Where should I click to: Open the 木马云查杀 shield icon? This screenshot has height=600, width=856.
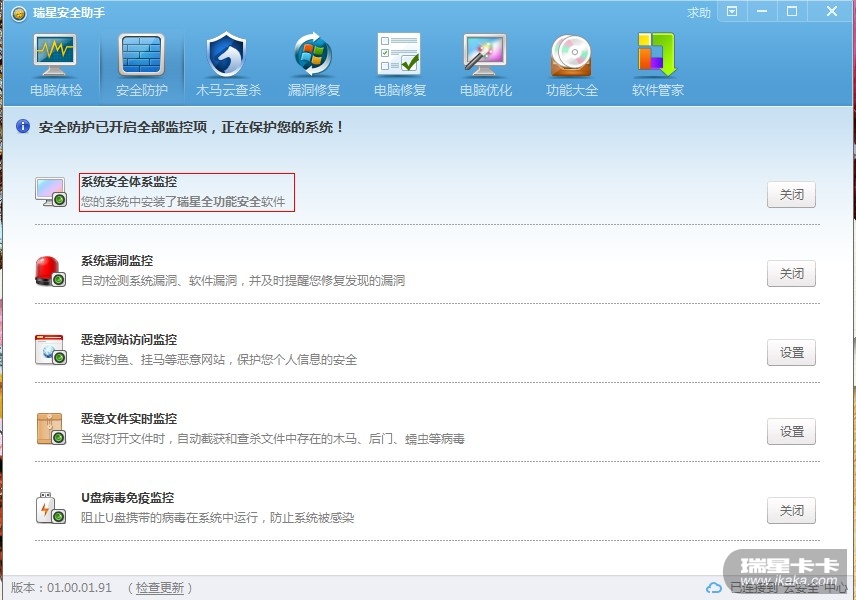pyautogui.click(x=227, y=55)
